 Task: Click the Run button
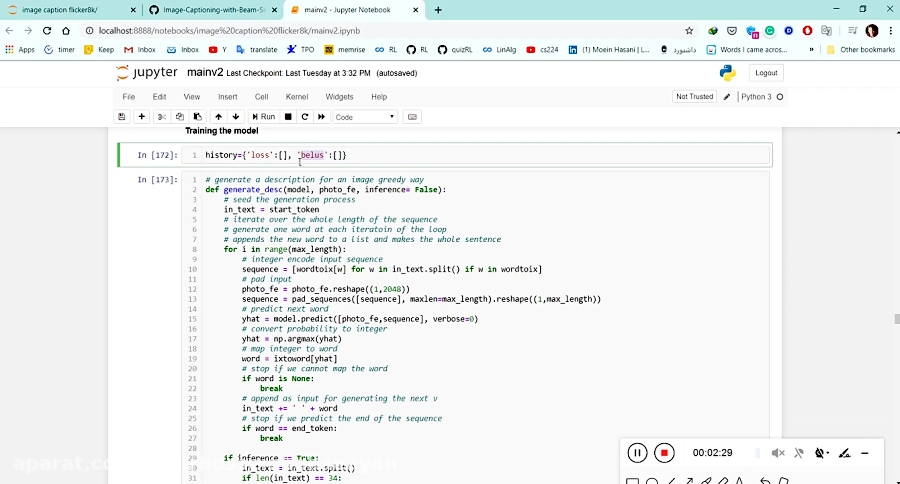point(263,117)
